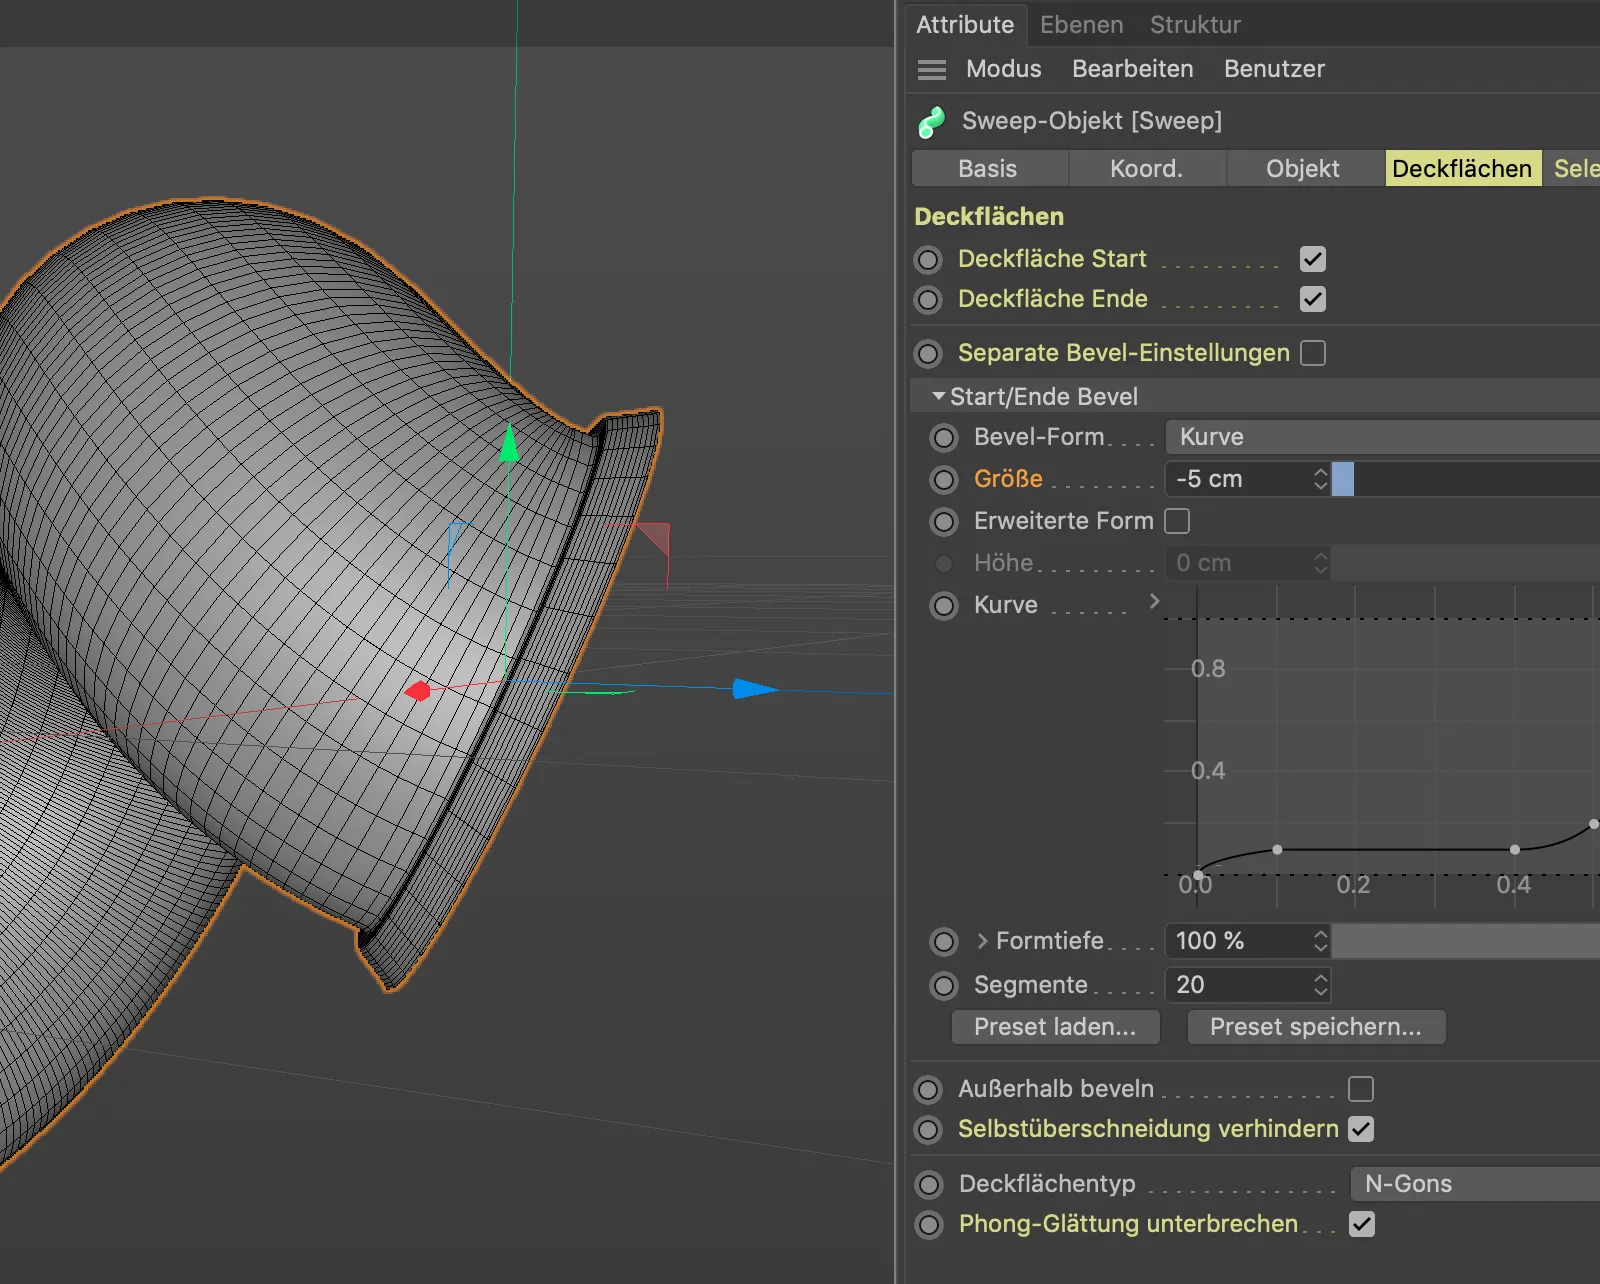The image size is (1600, 1284).
Task: Click the Segmente value stepper arrows
Action: [1320, 985]
